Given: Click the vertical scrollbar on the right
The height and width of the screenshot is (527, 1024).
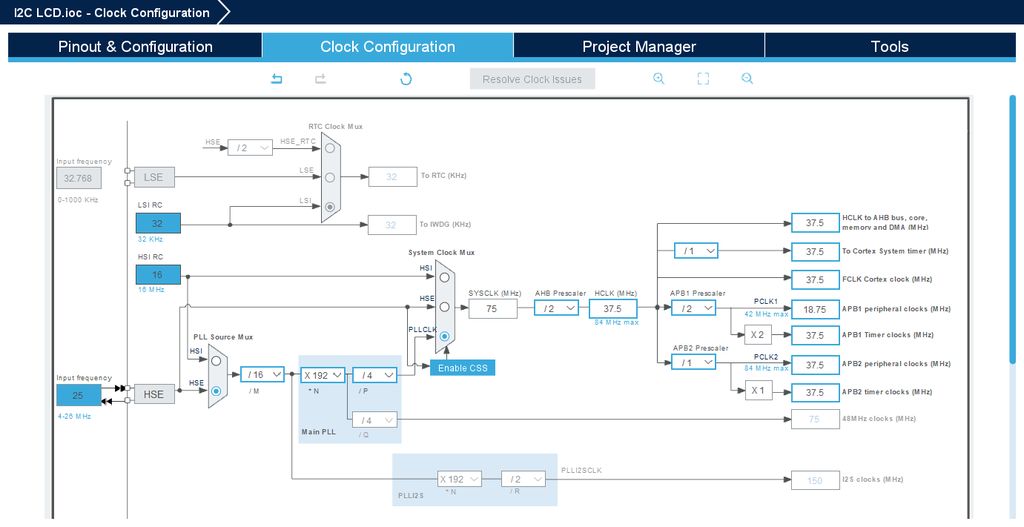Looking at the screenshot, I should 1013,229.
